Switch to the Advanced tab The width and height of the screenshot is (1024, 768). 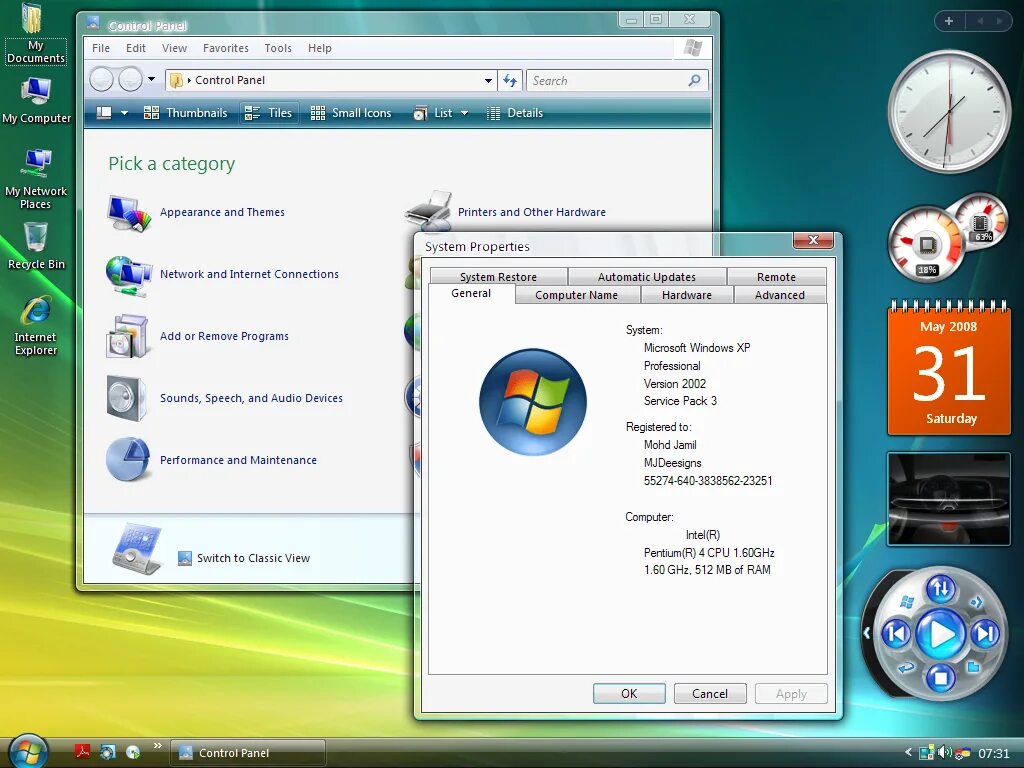[779, 295]
